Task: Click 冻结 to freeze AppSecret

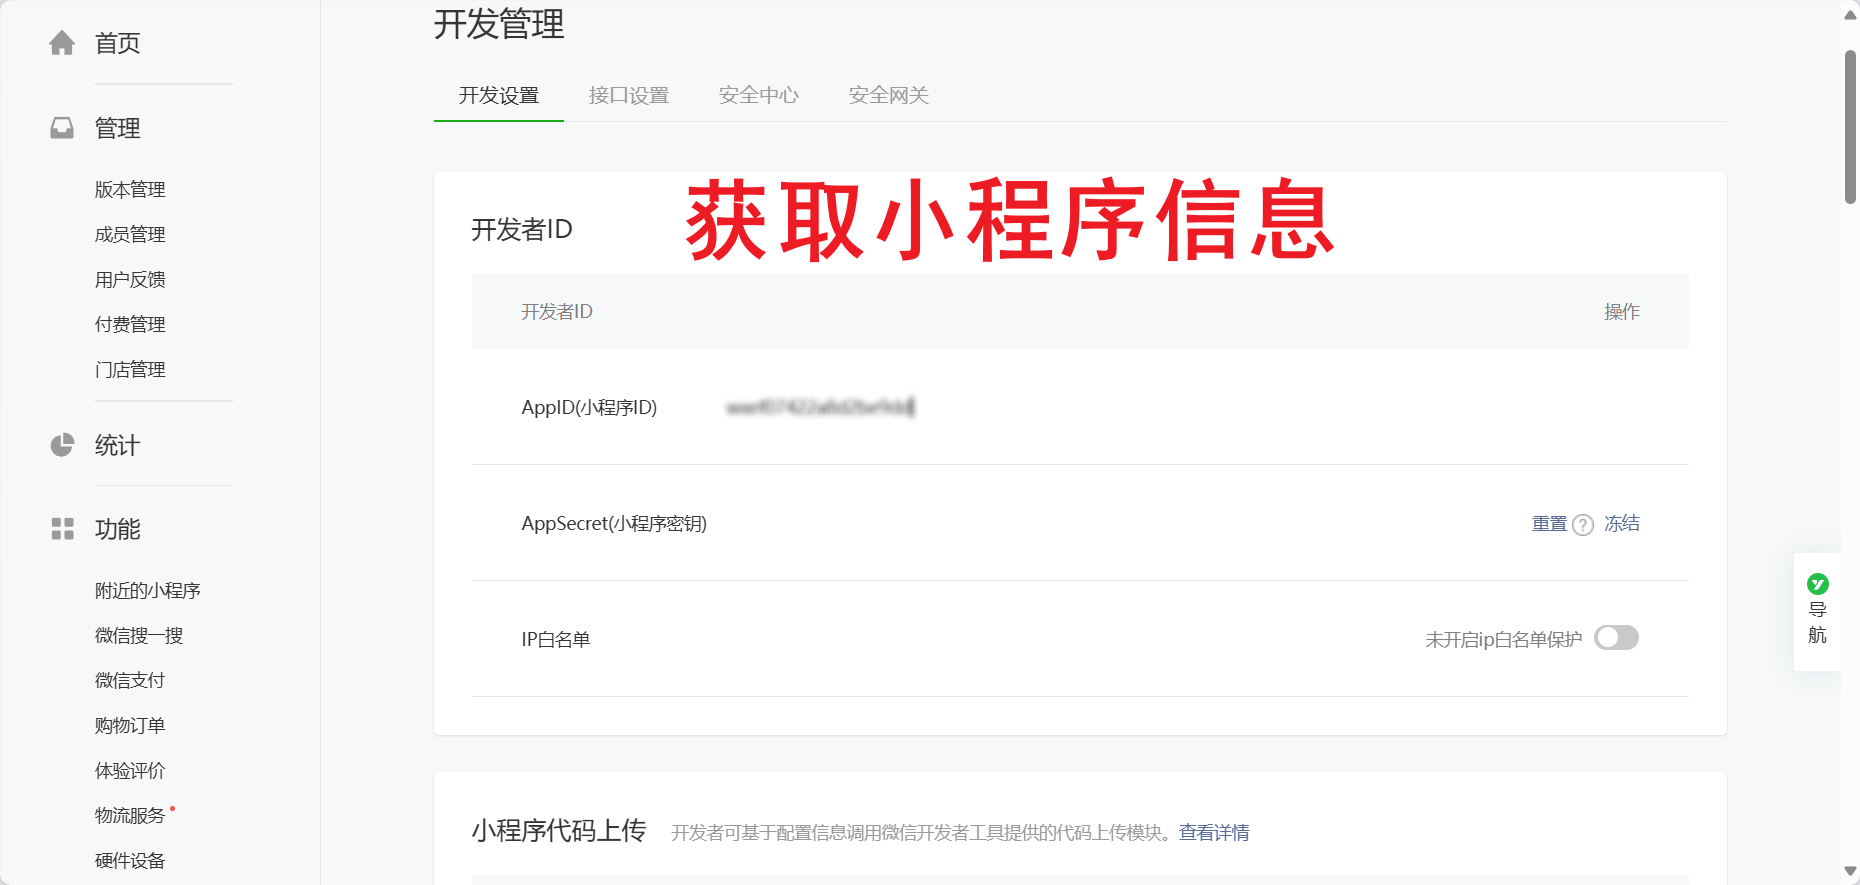Action: 1622,524
